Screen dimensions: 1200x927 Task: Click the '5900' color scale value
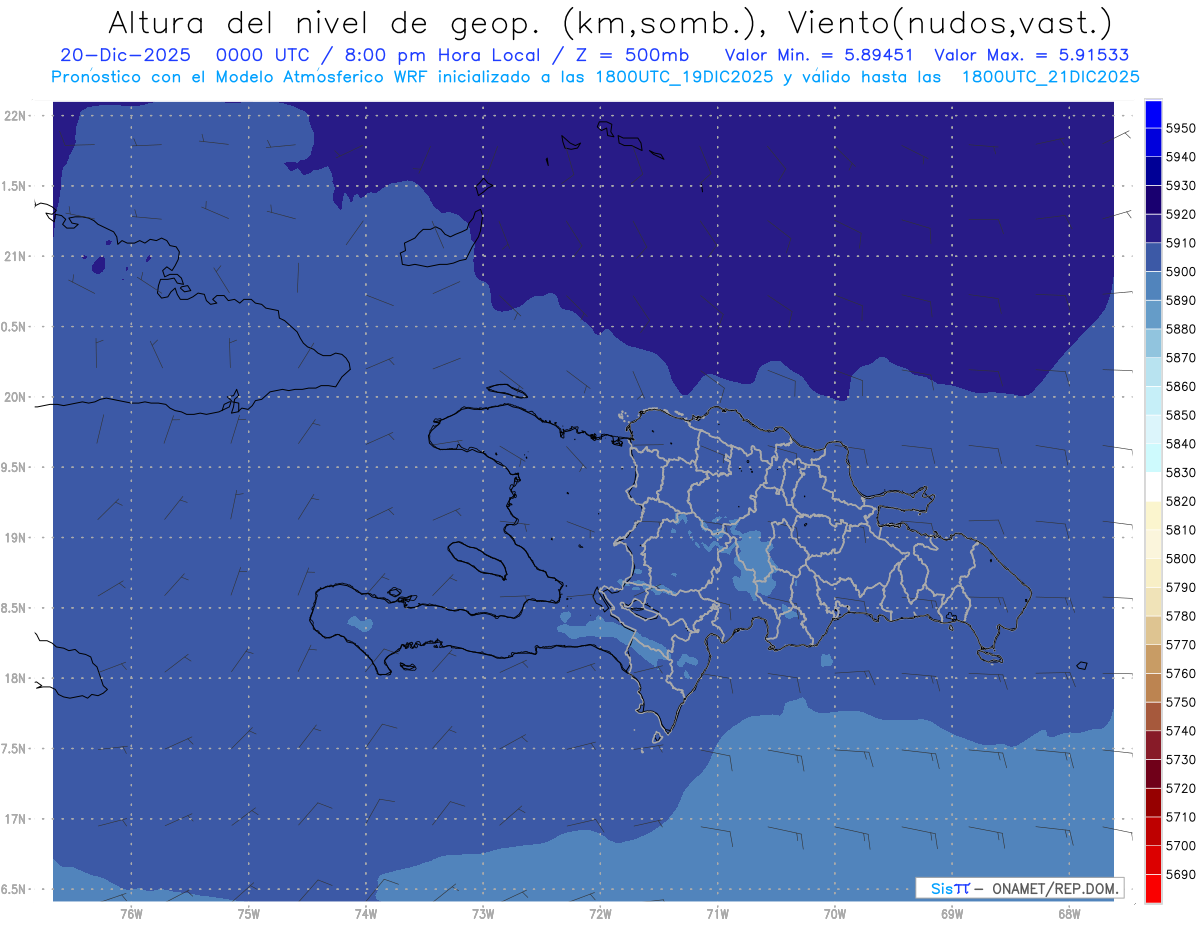[x=1181, y=272]
